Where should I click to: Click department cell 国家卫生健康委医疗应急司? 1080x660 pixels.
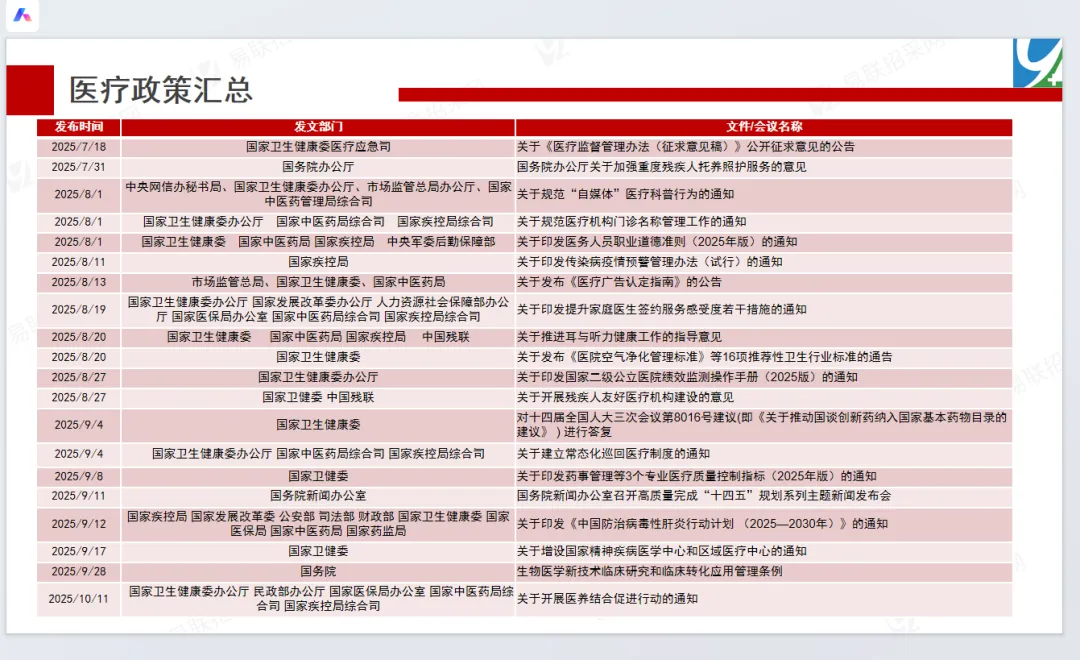point(318,147)
